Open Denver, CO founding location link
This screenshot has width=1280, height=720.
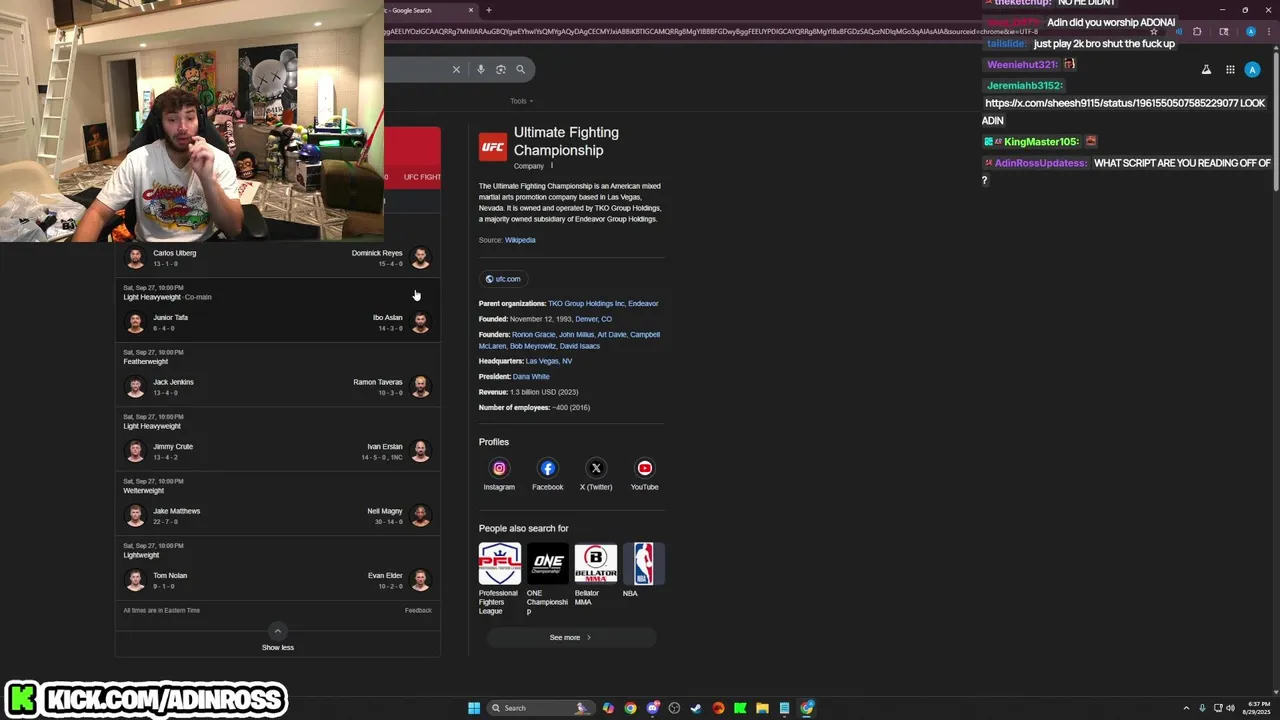coord(593,319)
